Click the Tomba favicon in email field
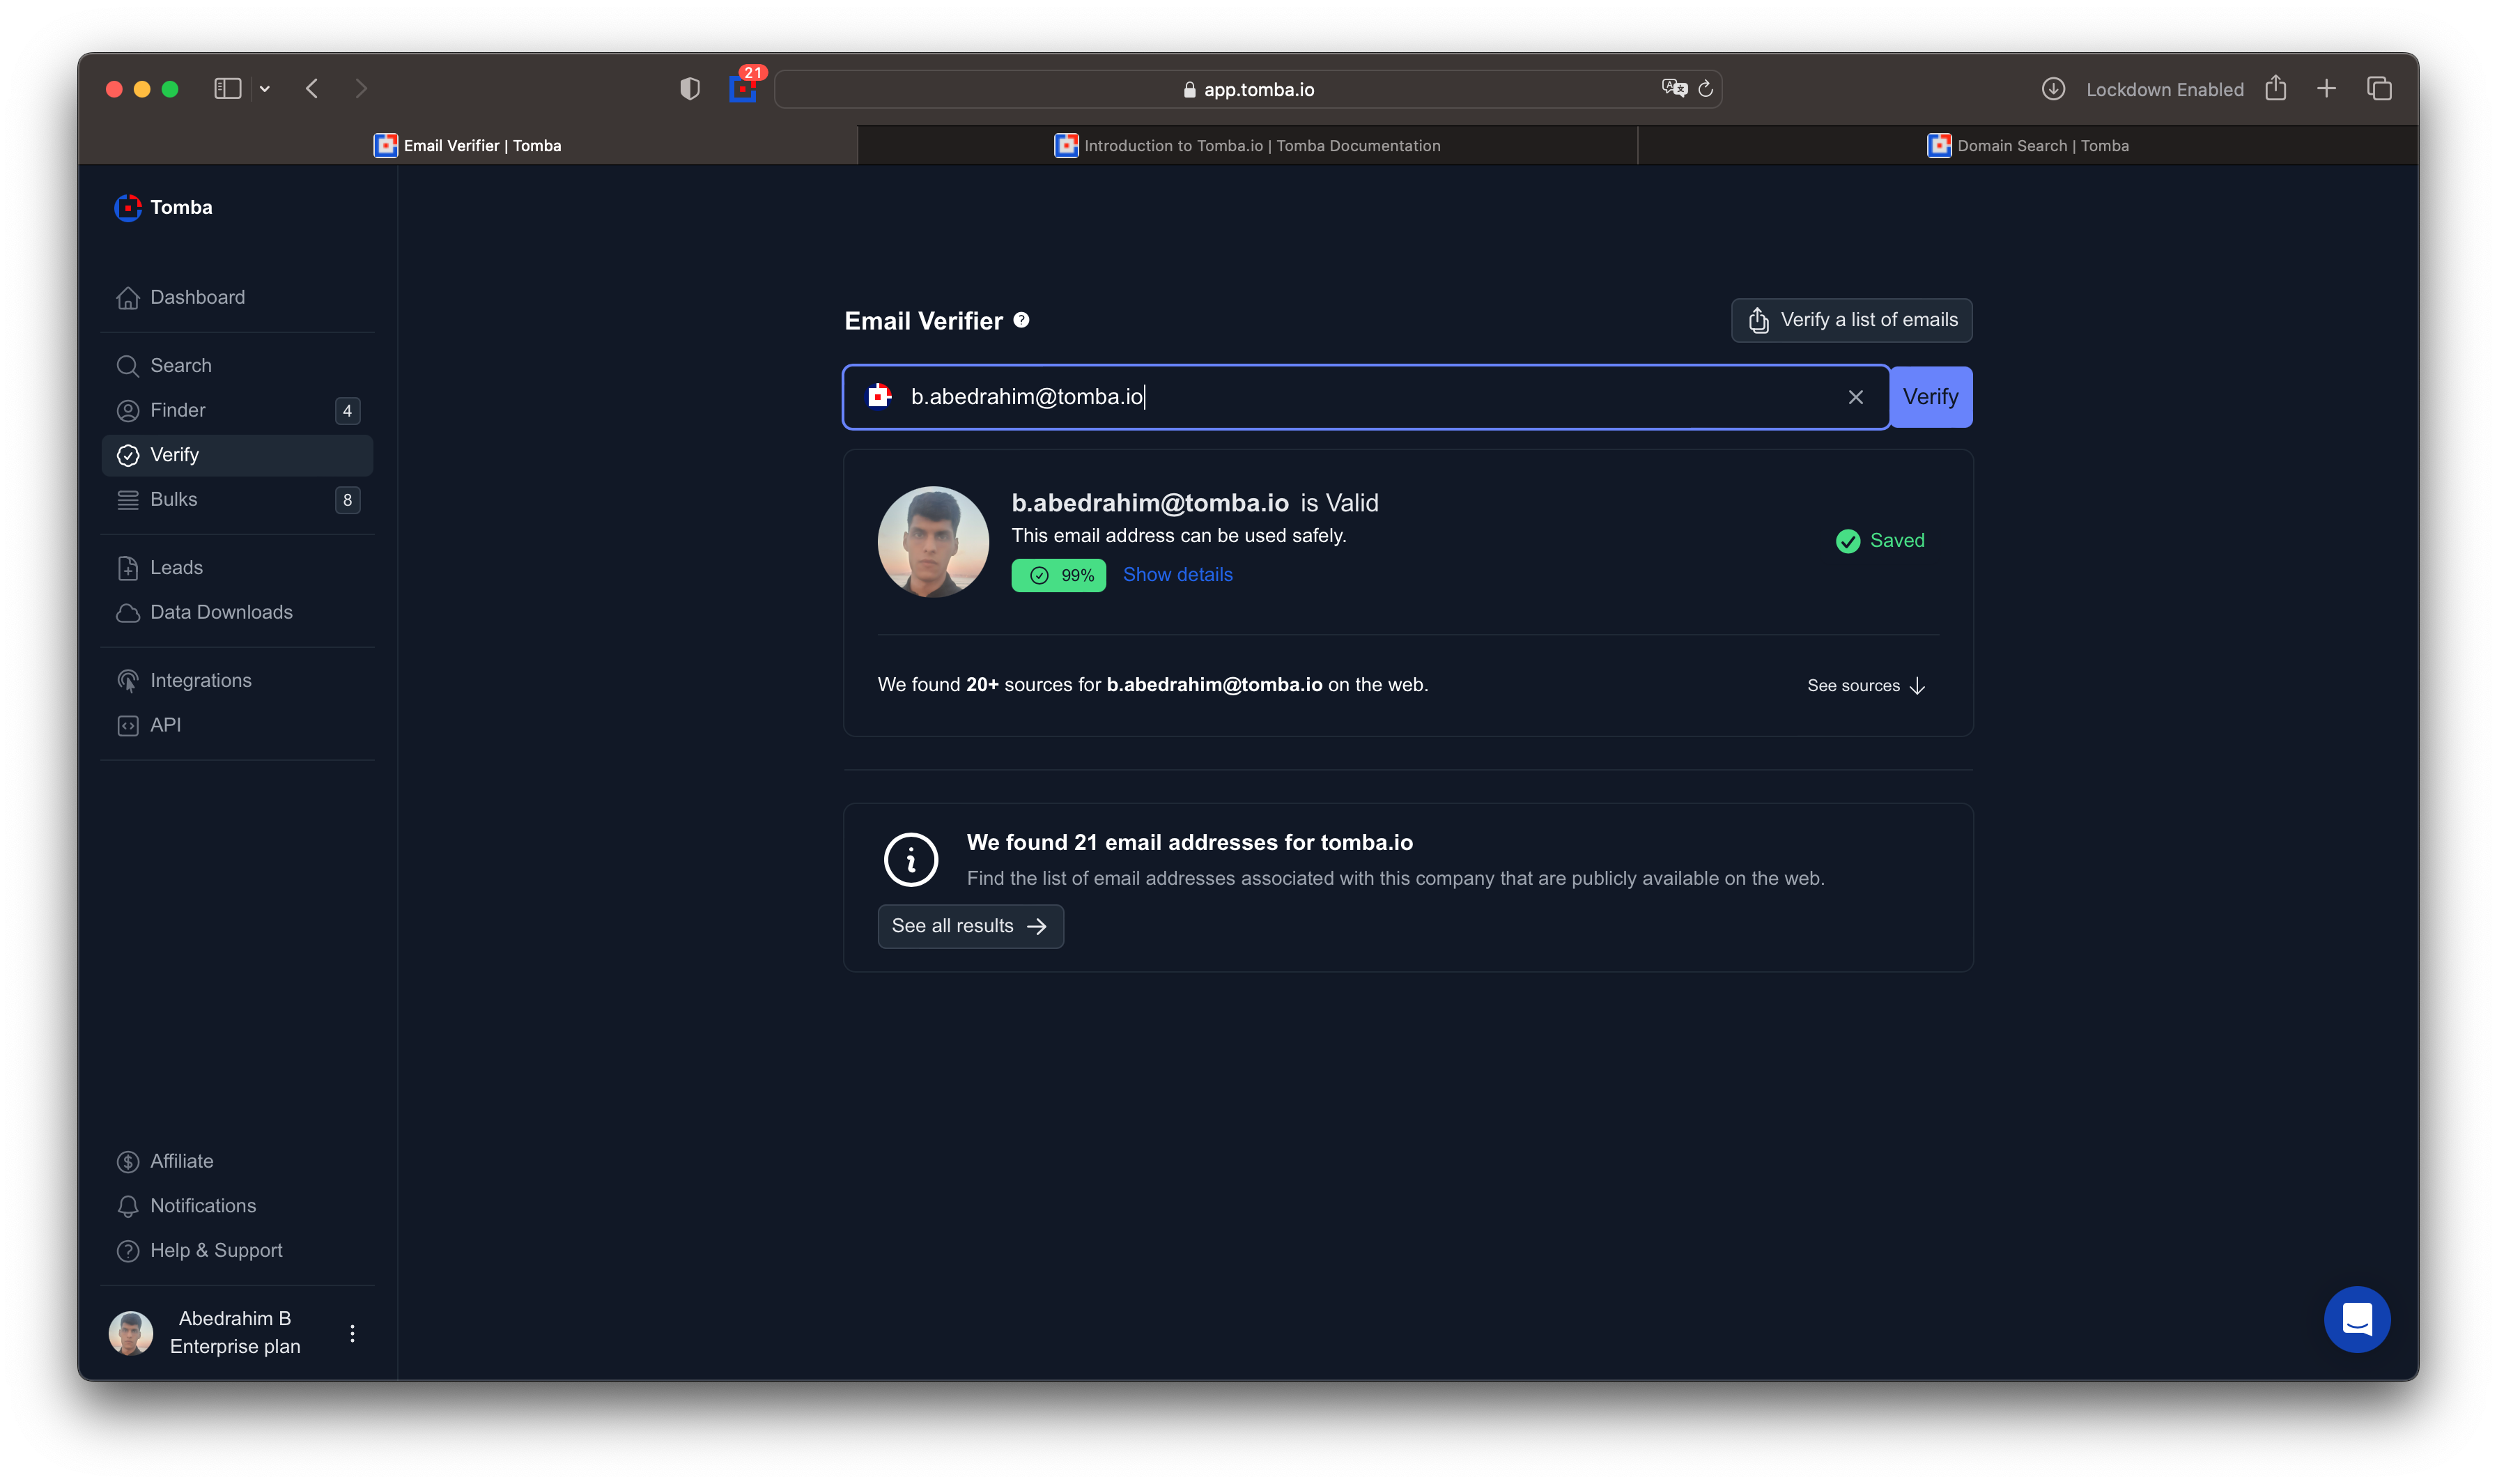Image resolution: width=2497 pixels, height=1484 pixels. [x=879, y=396]
